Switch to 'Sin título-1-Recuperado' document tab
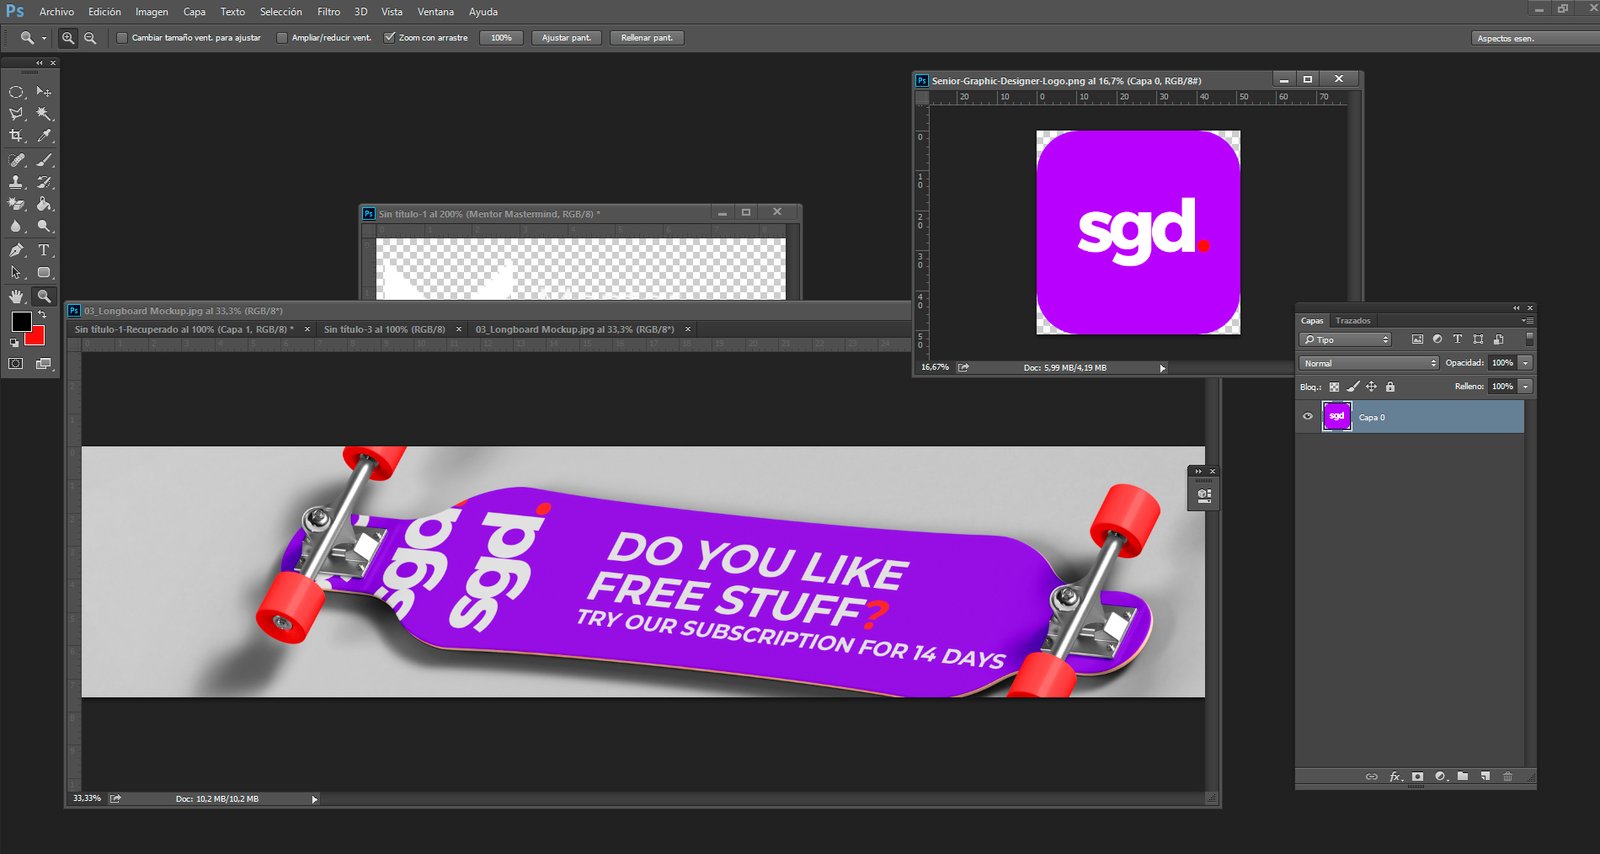The height and width of the screenshot is (854, 1600). (x=184, y=329)
